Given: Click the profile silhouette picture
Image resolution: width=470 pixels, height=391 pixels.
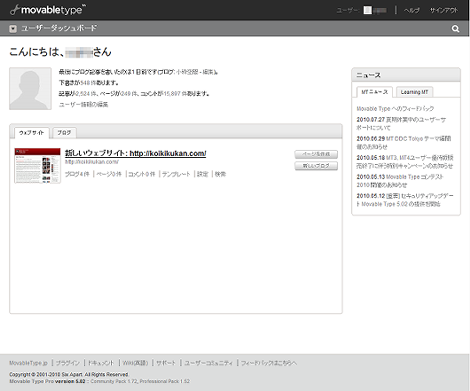Looking at the screenshot, I should coord(30,89).
